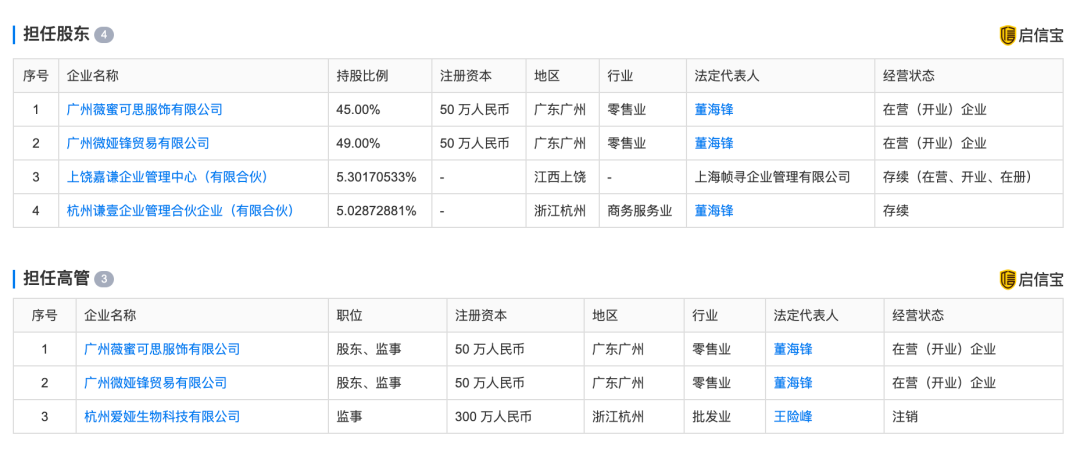Viewport: 1080px width, 456px height.
Task: Click 董海锋 in the 杭州谦壹企业管理 row
Action: coord(714,211)
